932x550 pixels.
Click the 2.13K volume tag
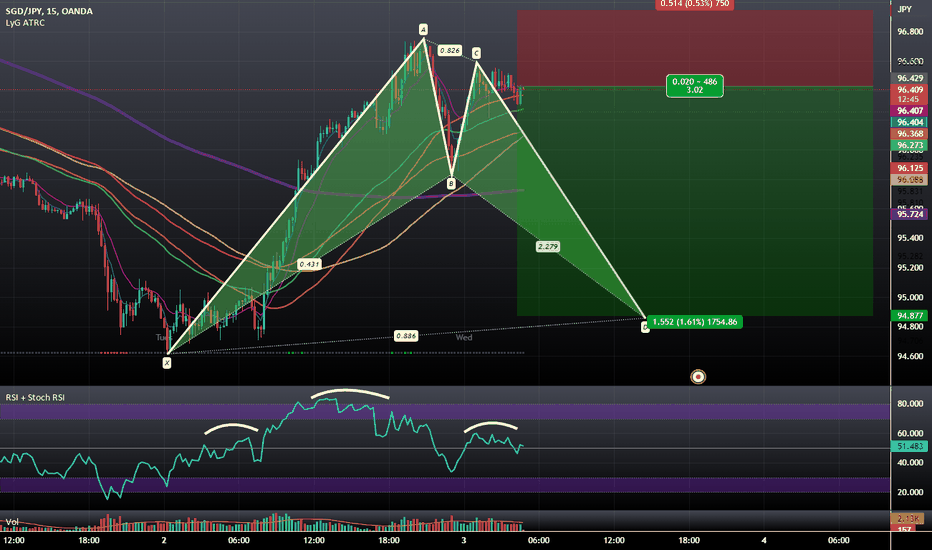pos(910,518)
